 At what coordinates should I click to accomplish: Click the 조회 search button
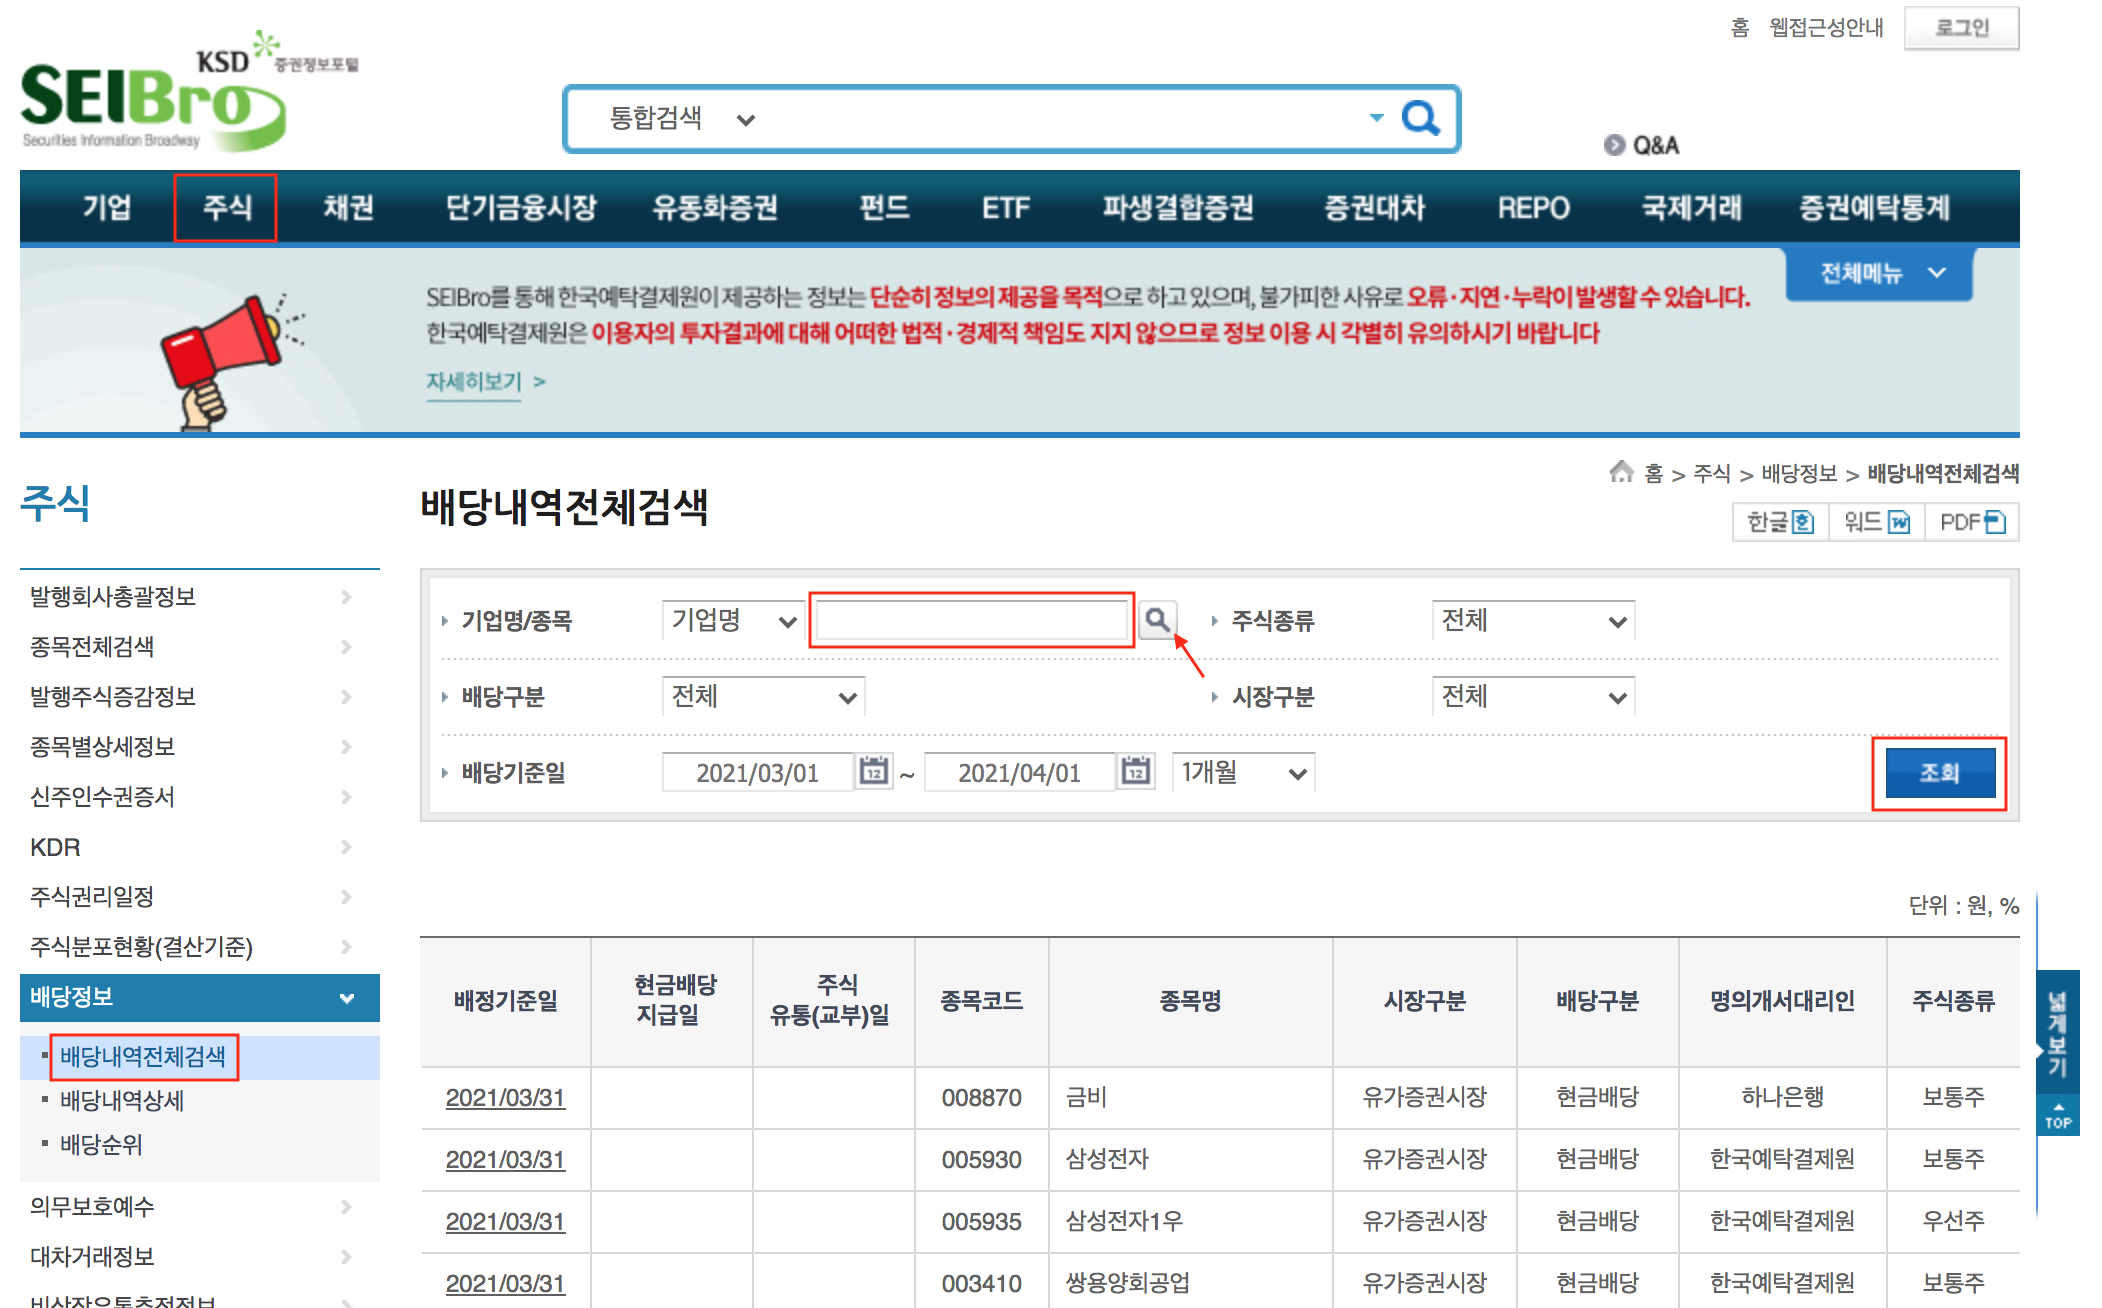1938,771
